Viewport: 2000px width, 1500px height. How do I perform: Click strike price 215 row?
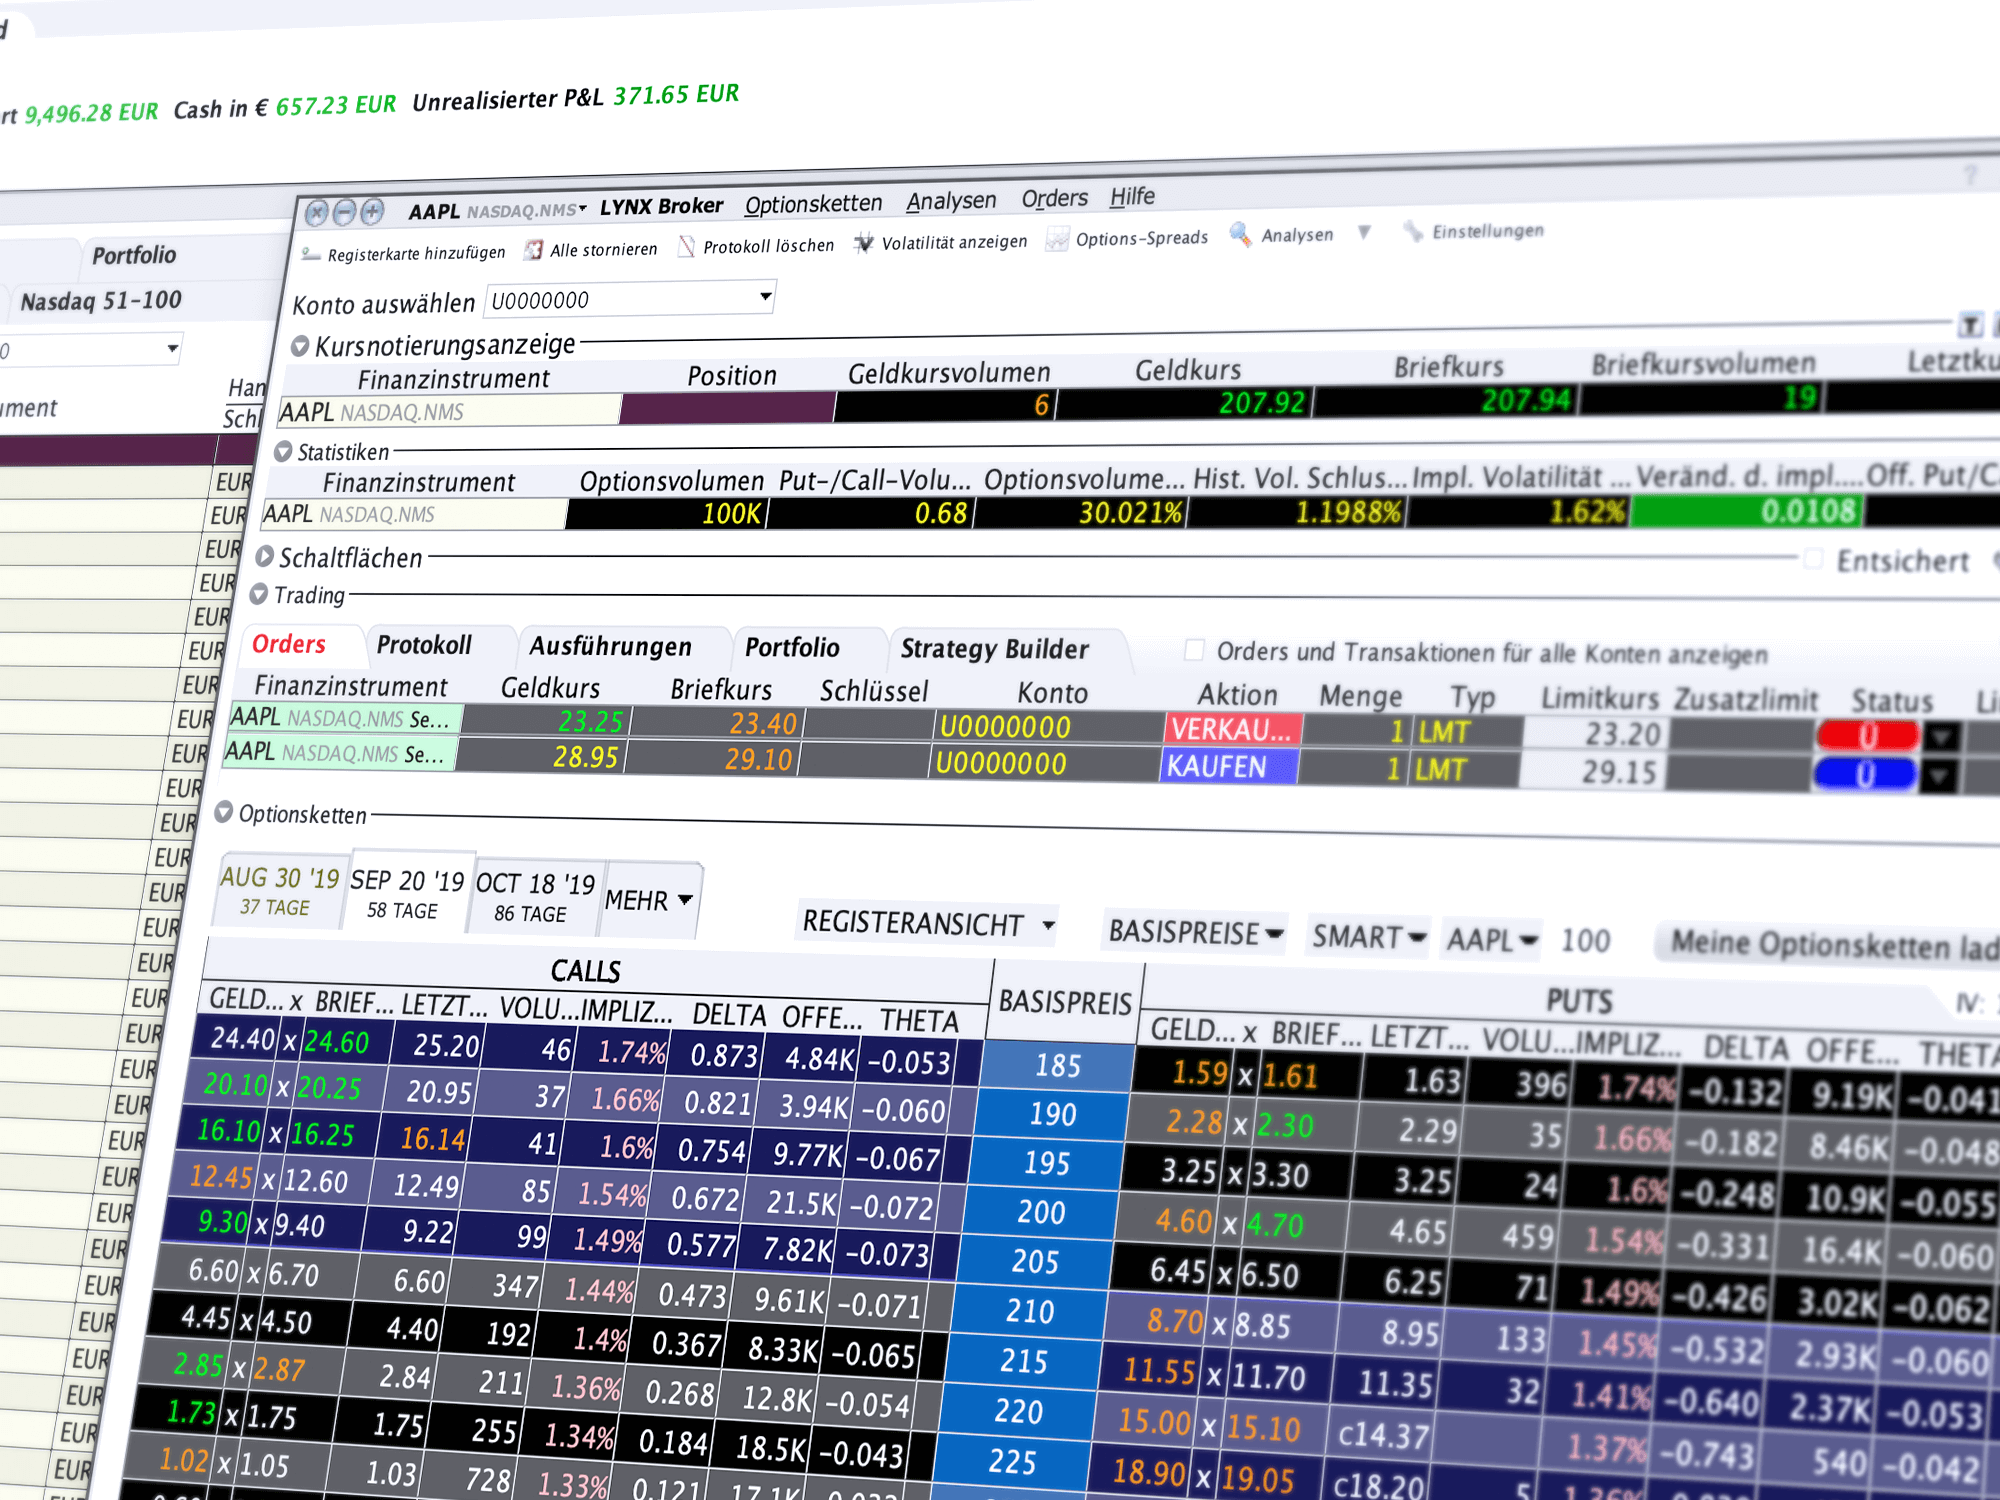[1024, 1361]
